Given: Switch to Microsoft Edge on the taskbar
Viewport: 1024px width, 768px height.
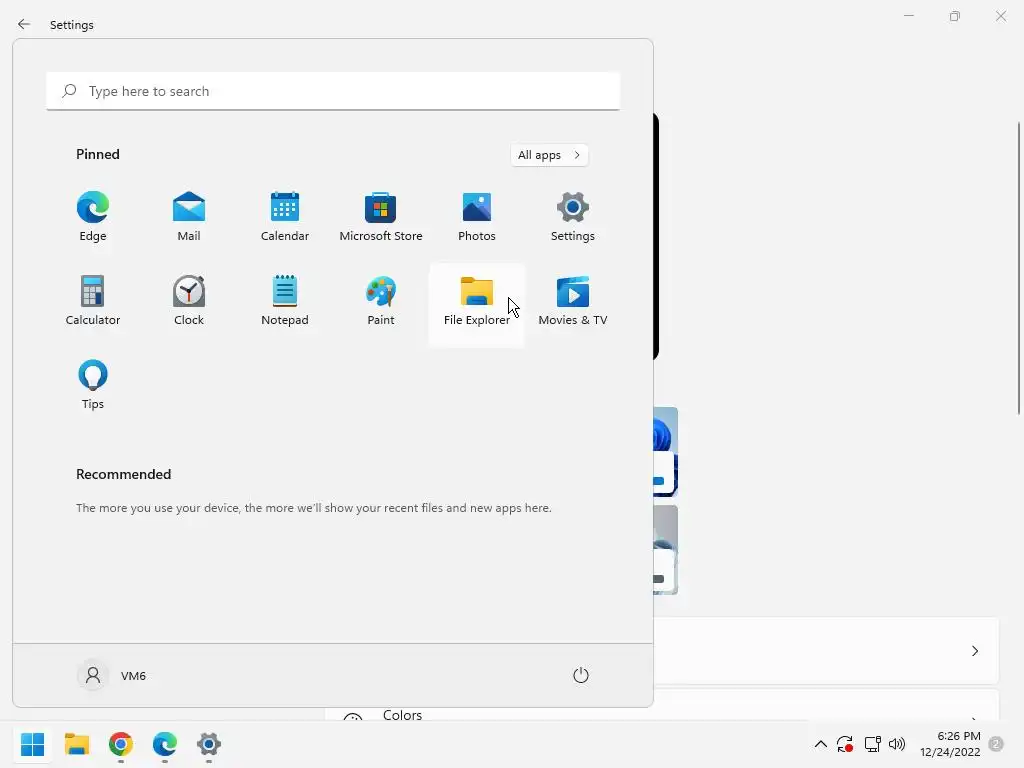Looking at the screenshot, I should [165, 744].
